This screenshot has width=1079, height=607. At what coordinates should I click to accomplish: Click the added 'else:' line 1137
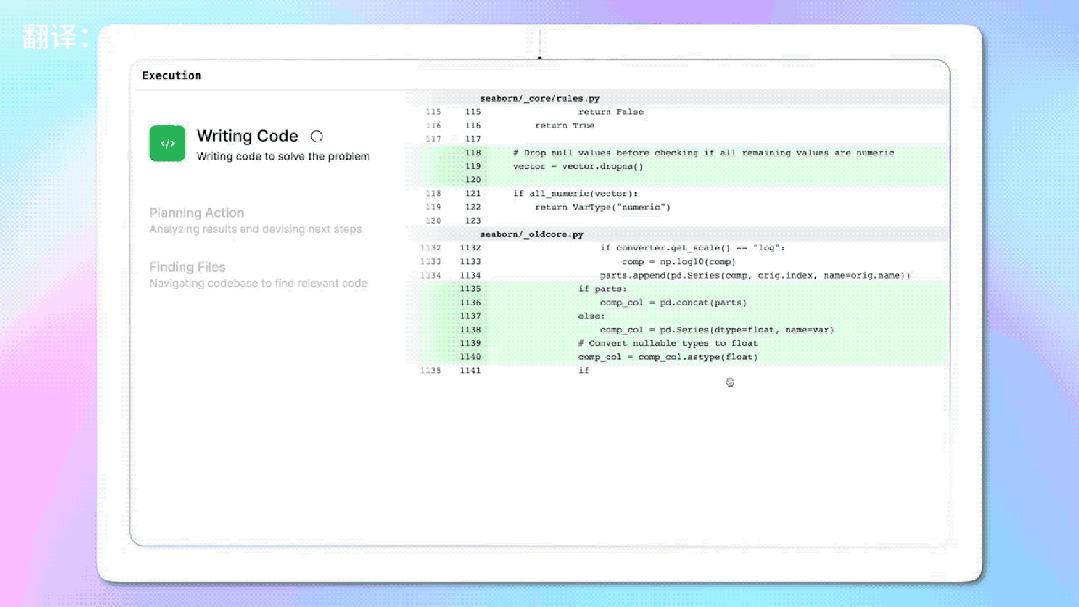pos(591,316)
